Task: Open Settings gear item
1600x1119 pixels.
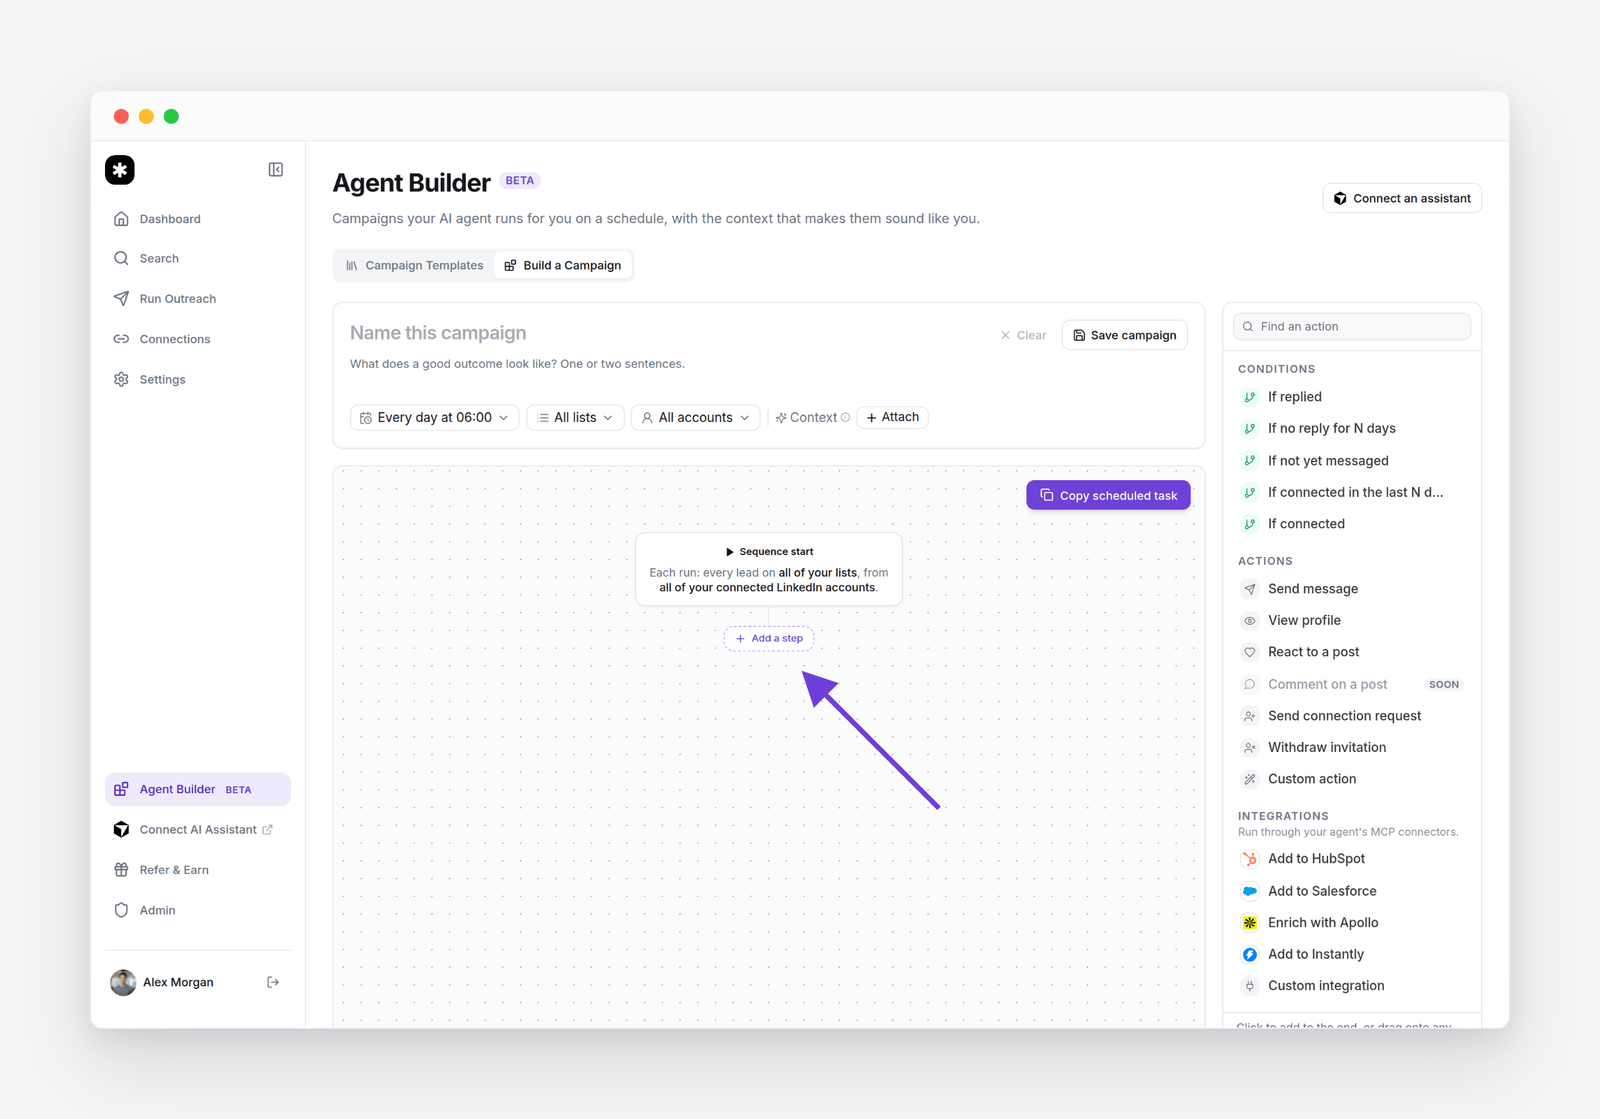Action: 198,379
